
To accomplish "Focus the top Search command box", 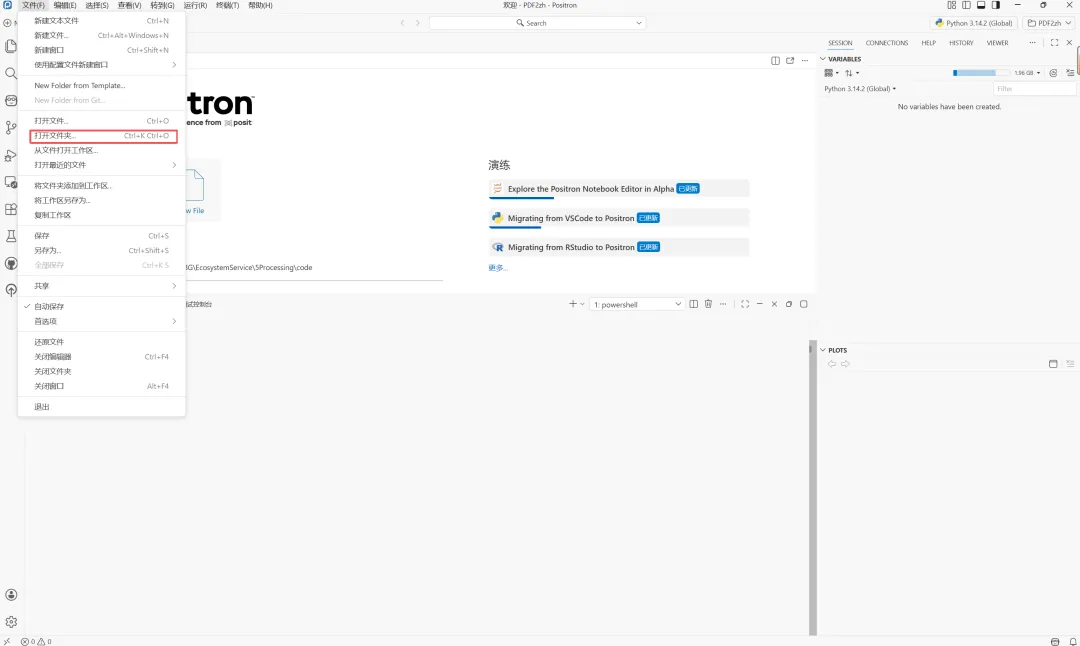I will pyautogui.click(x=537, y=23).
